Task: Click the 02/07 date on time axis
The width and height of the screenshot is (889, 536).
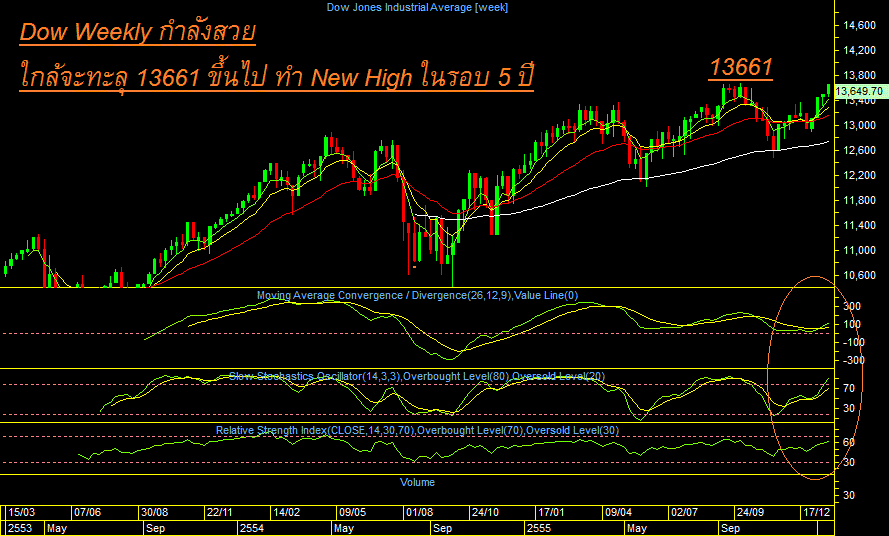Action: [684, 512]
